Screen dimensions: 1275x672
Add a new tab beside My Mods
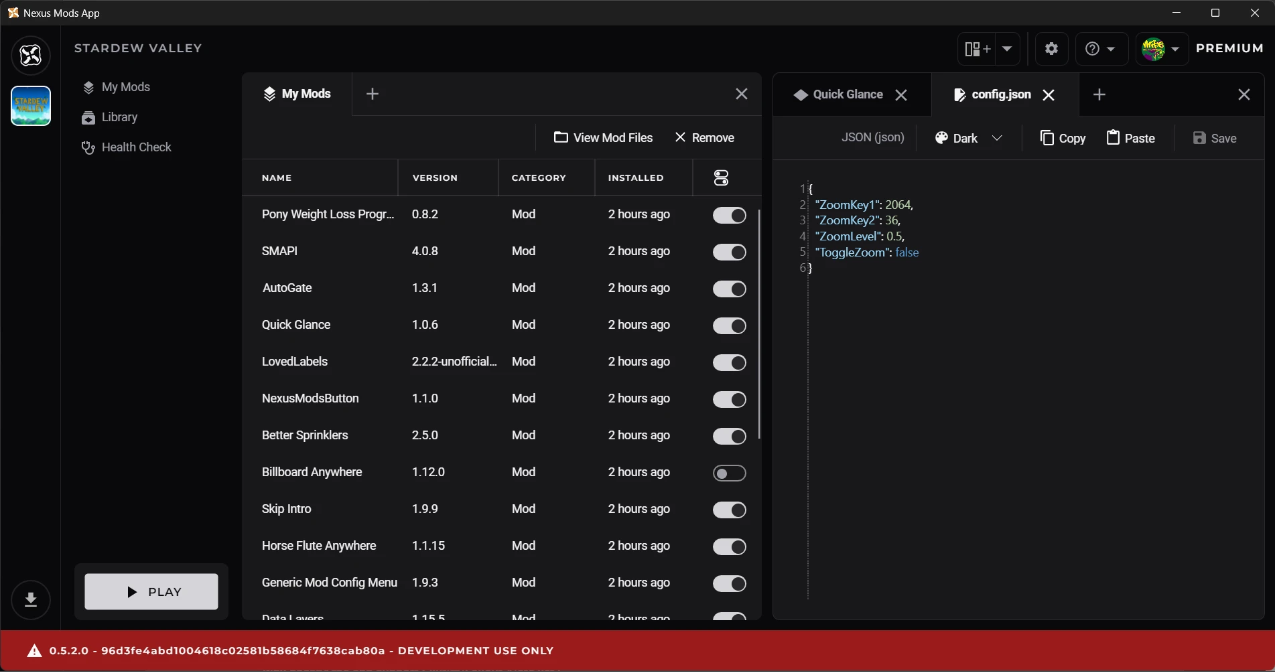[372, 94]
